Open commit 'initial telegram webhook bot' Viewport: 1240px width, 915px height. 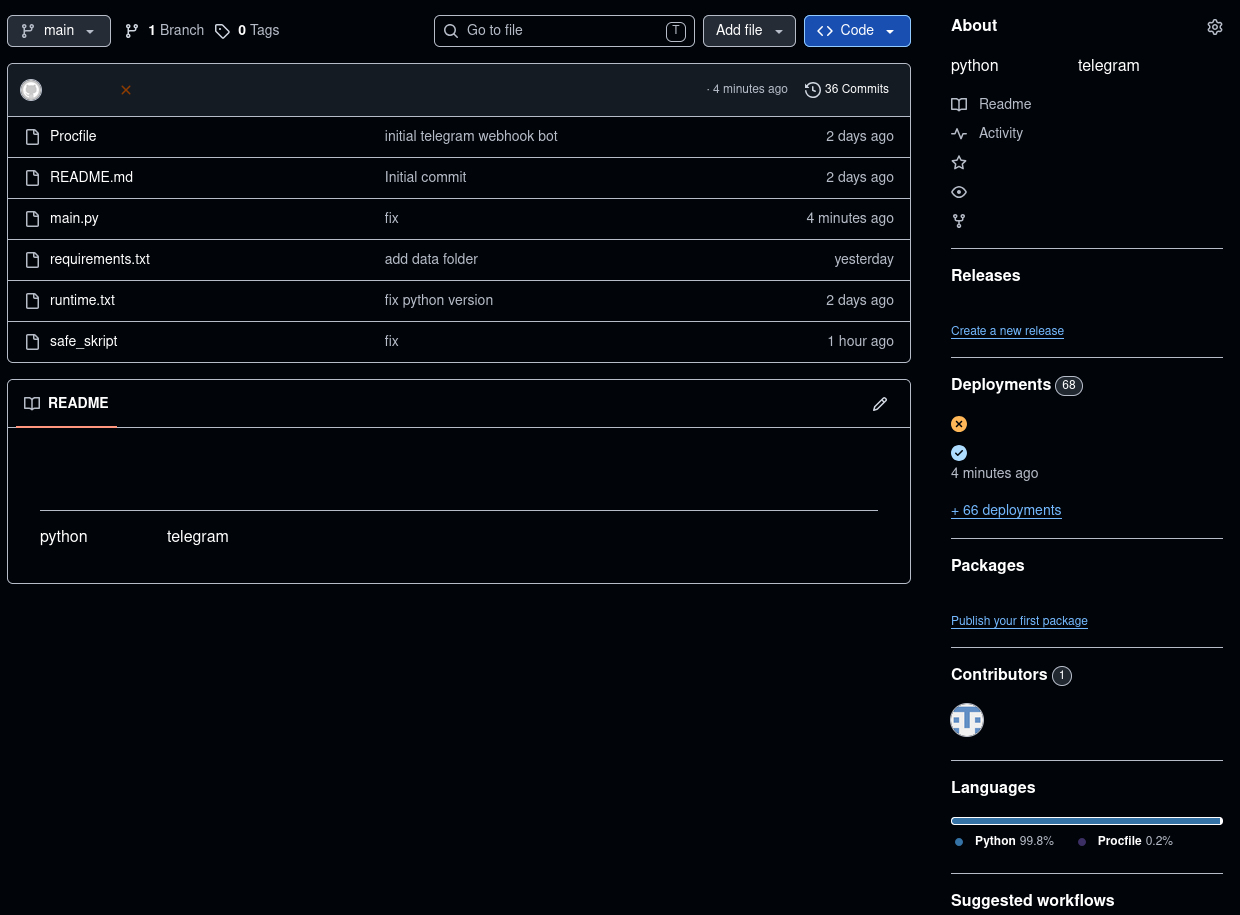pos(471,136)
